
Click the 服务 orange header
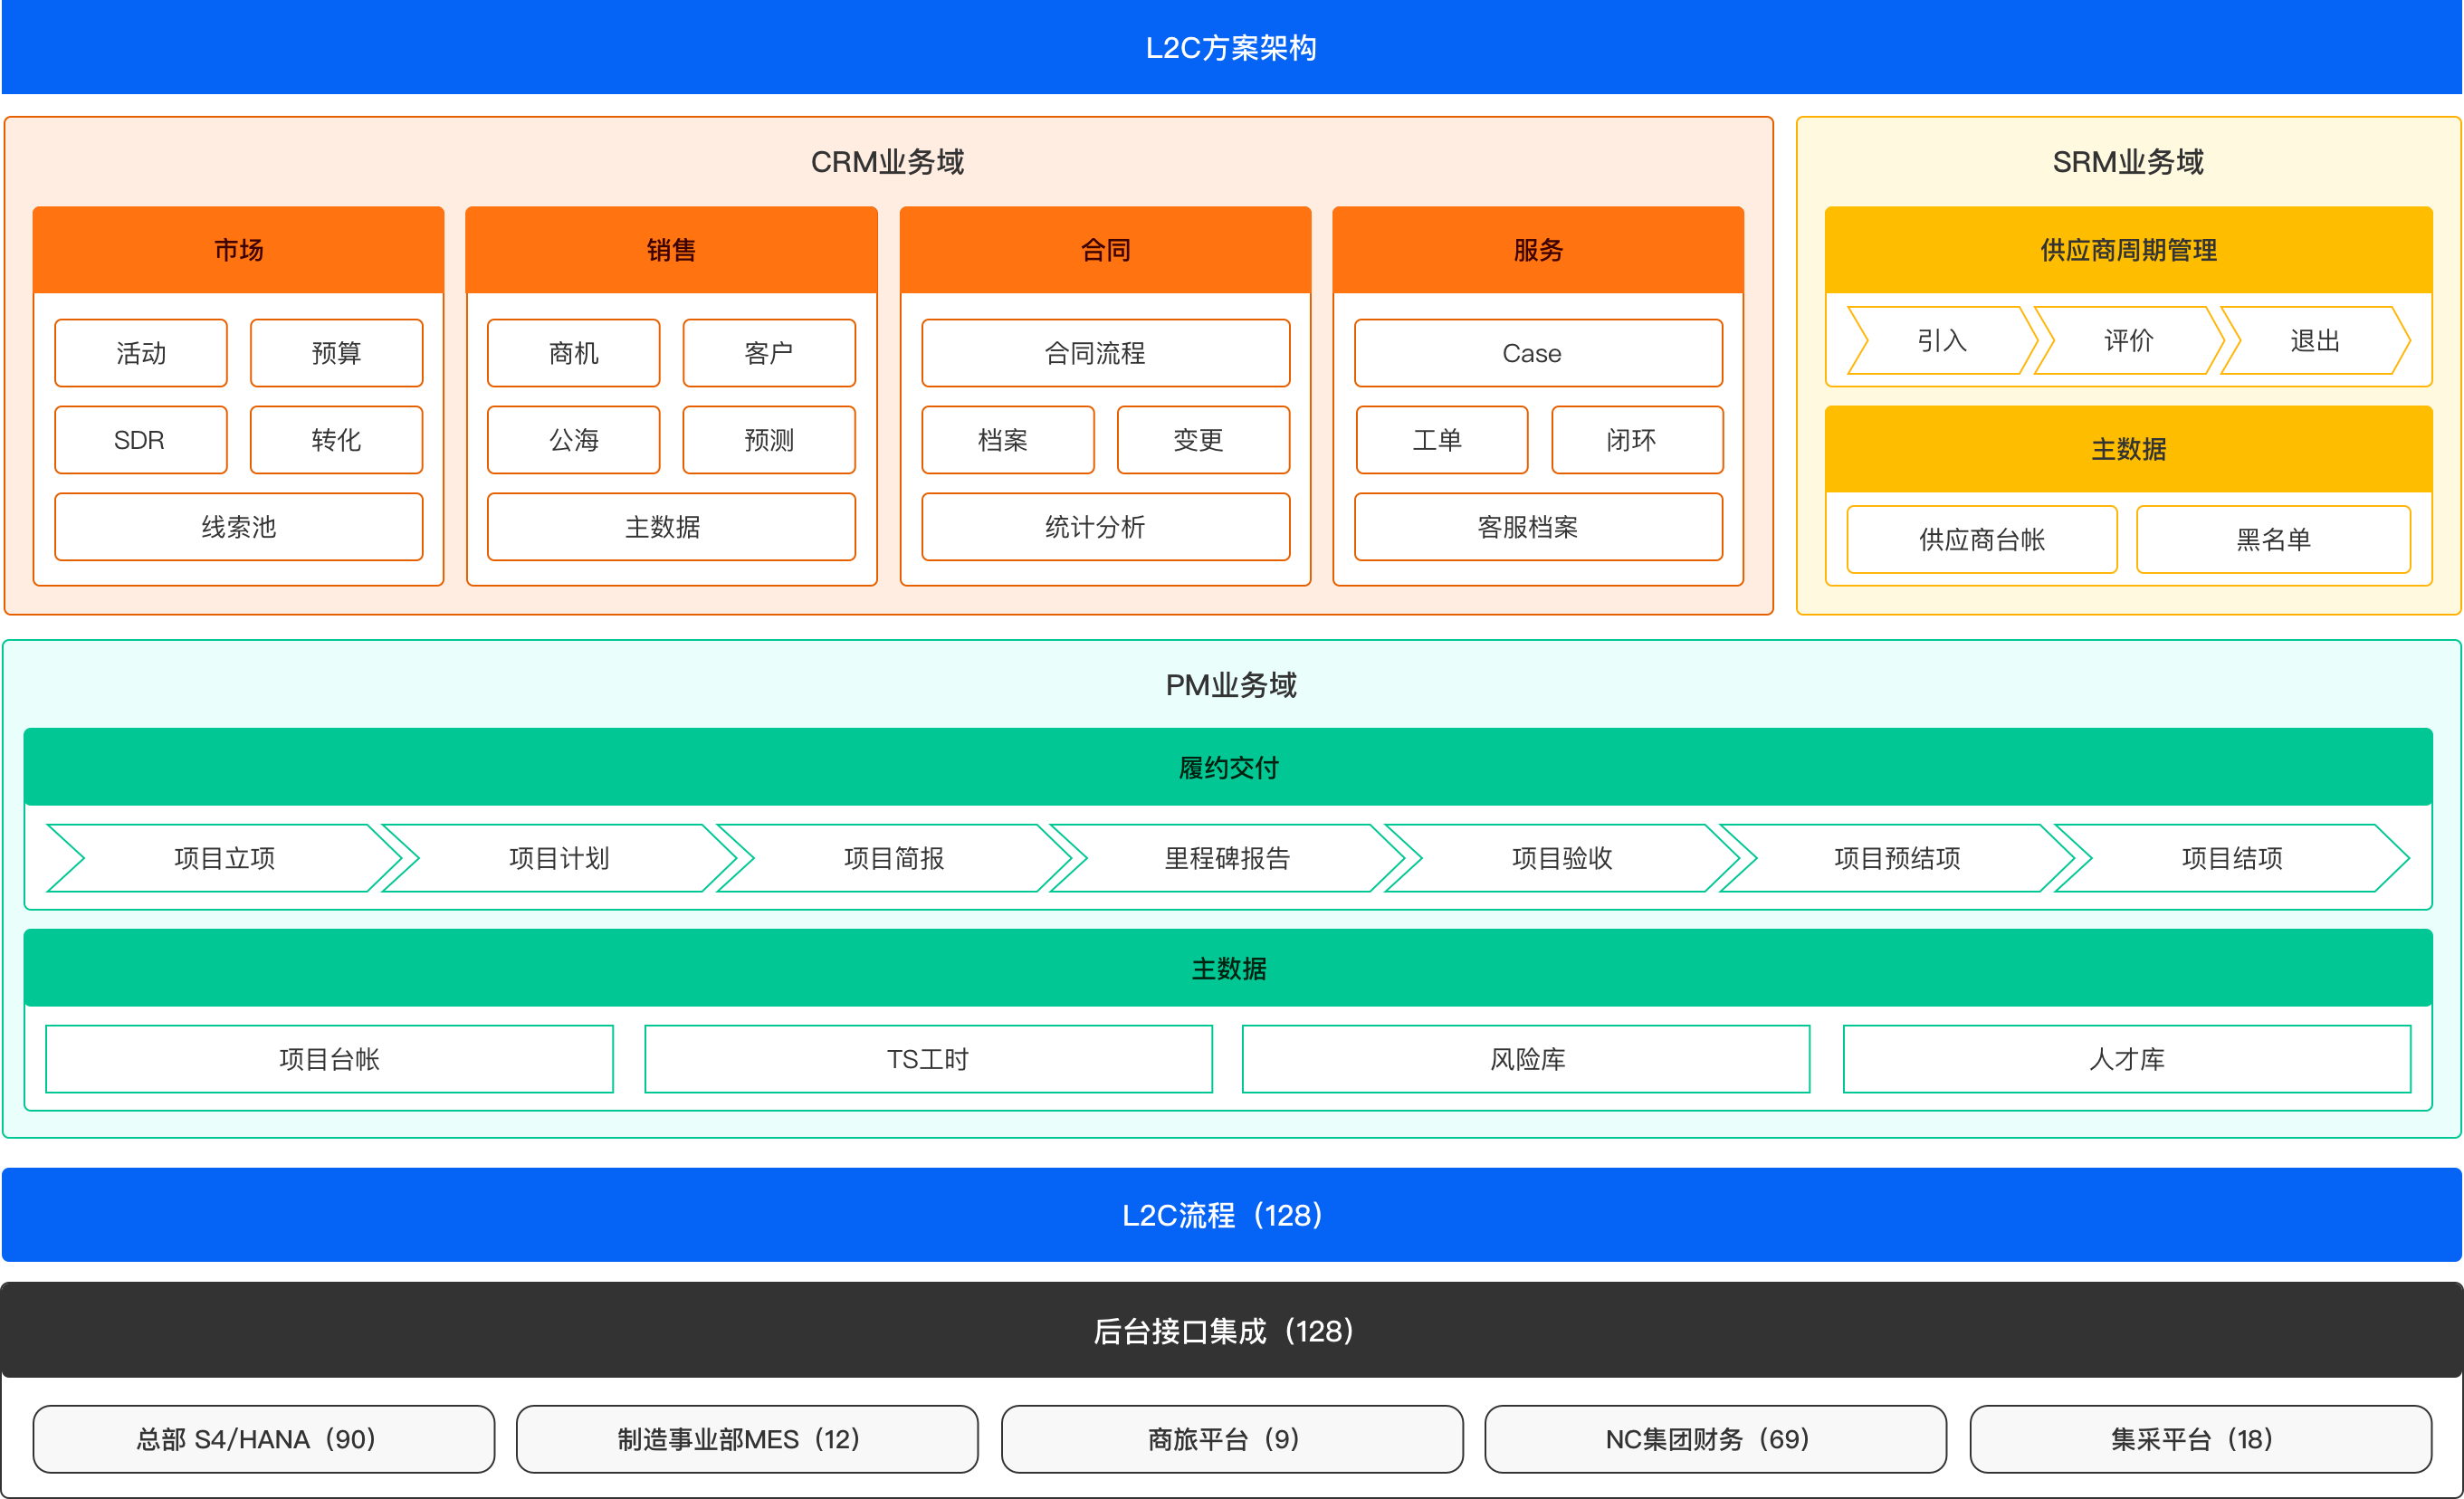[x=1538, y=250]
